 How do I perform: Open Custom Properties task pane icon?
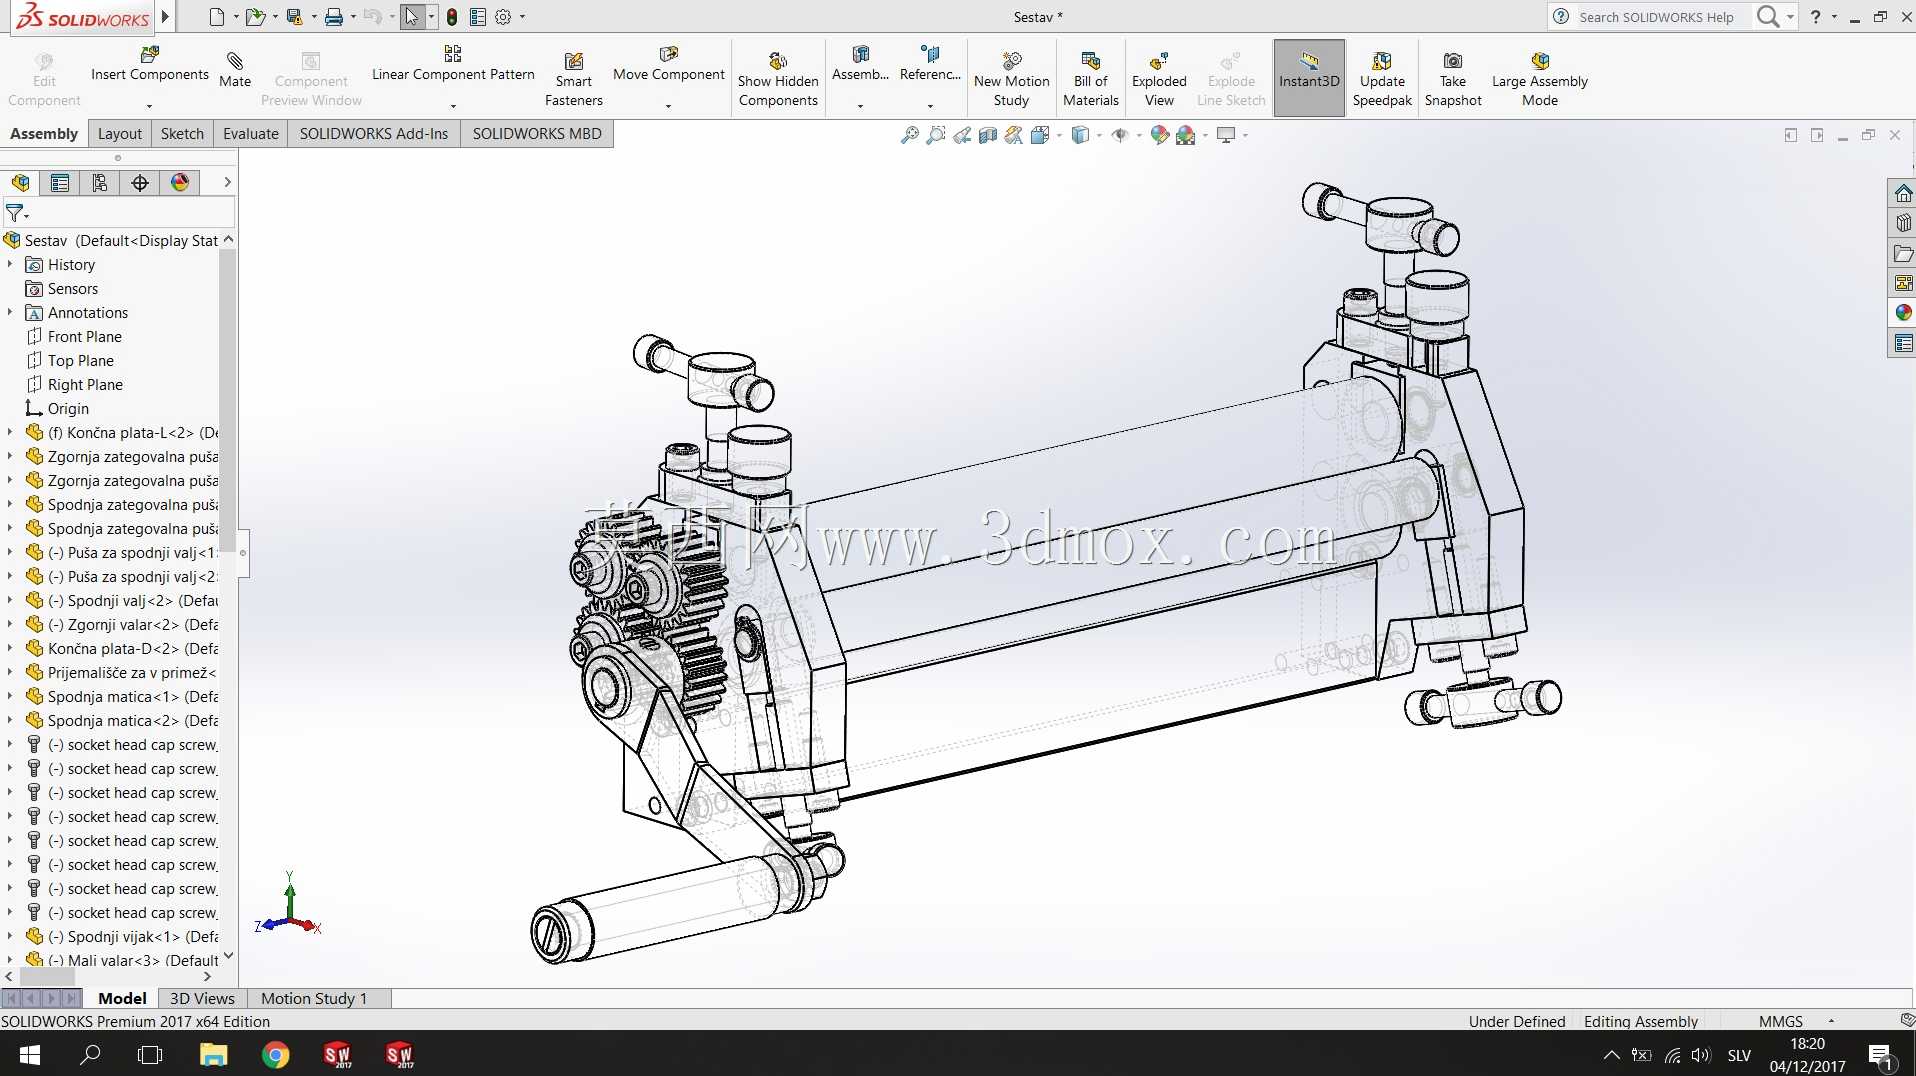1903,344
